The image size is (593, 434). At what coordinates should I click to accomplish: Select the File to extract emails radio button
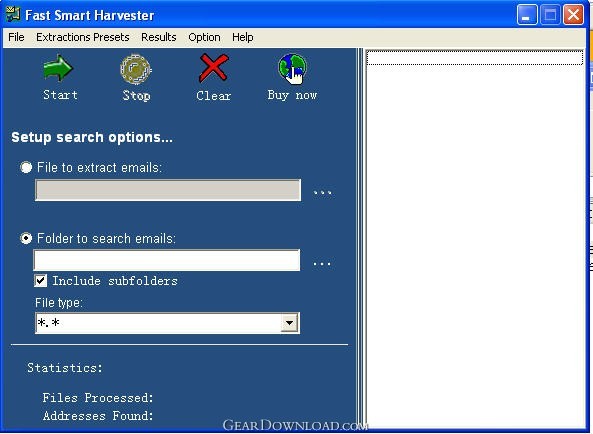26,167
